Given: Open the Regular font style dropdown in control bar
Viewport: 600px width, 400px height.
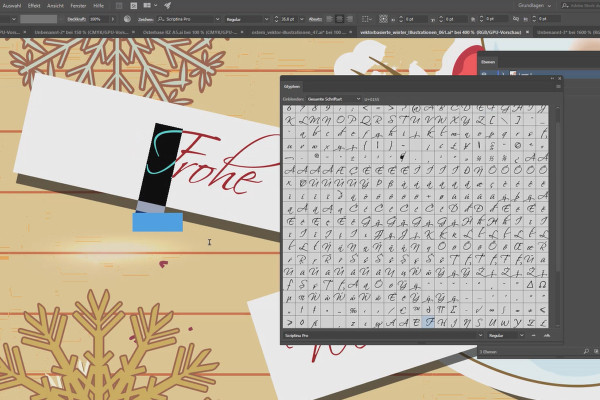Looking at the screenshot, I should tap(247, 19).
